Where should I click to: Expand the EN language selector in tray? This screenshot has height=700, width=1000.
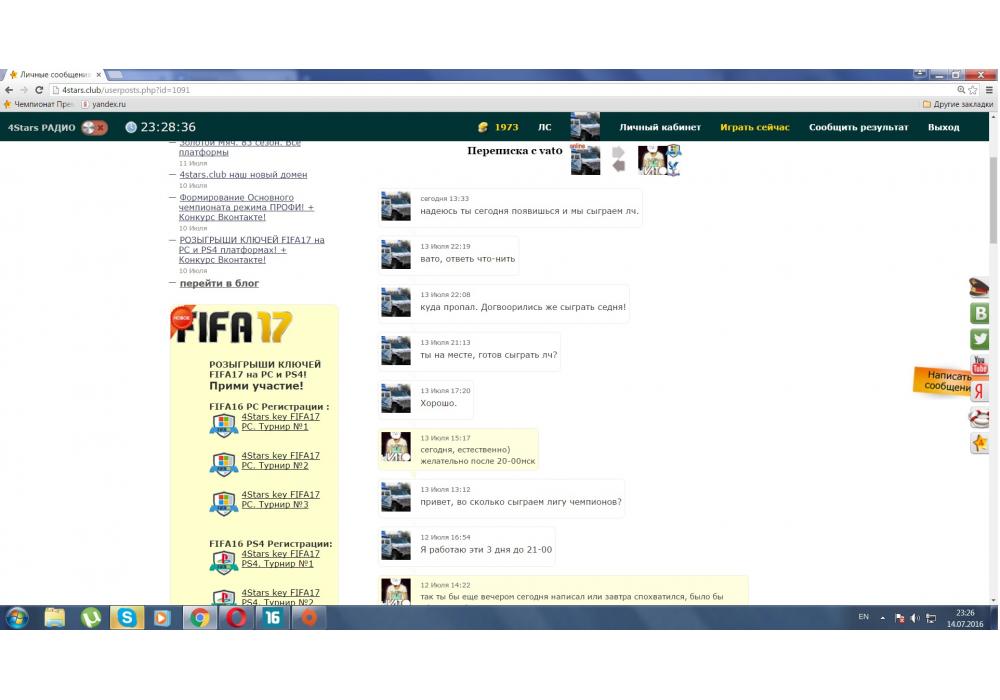click(863, 617)
